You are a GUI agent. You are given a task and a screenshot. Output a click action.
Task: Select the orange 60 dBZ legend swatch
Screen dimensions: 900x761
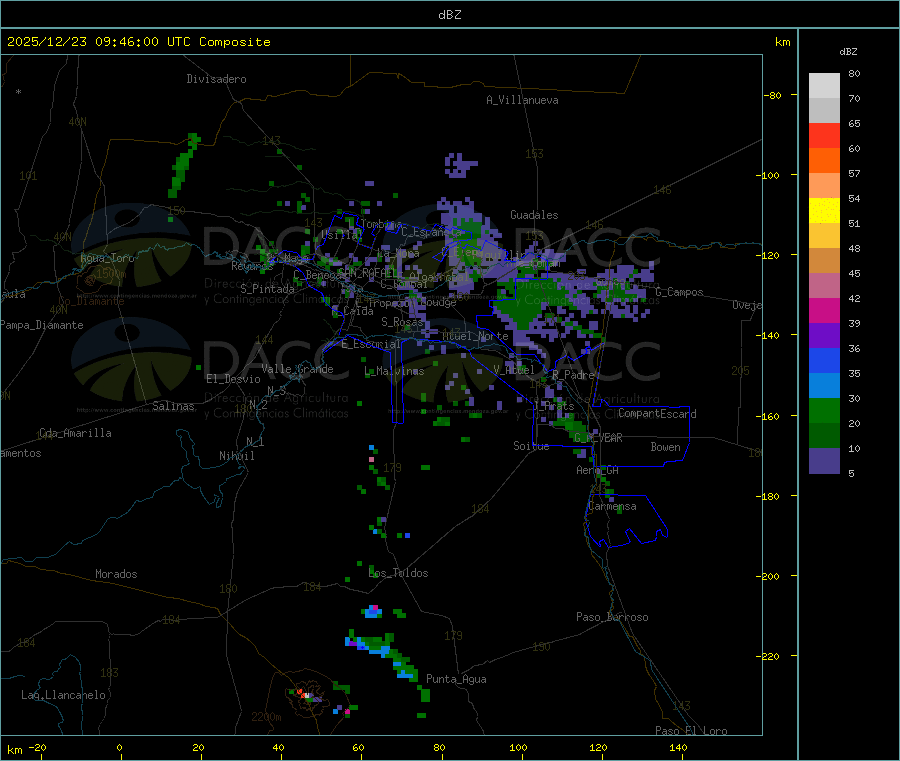tap(824, 161)
